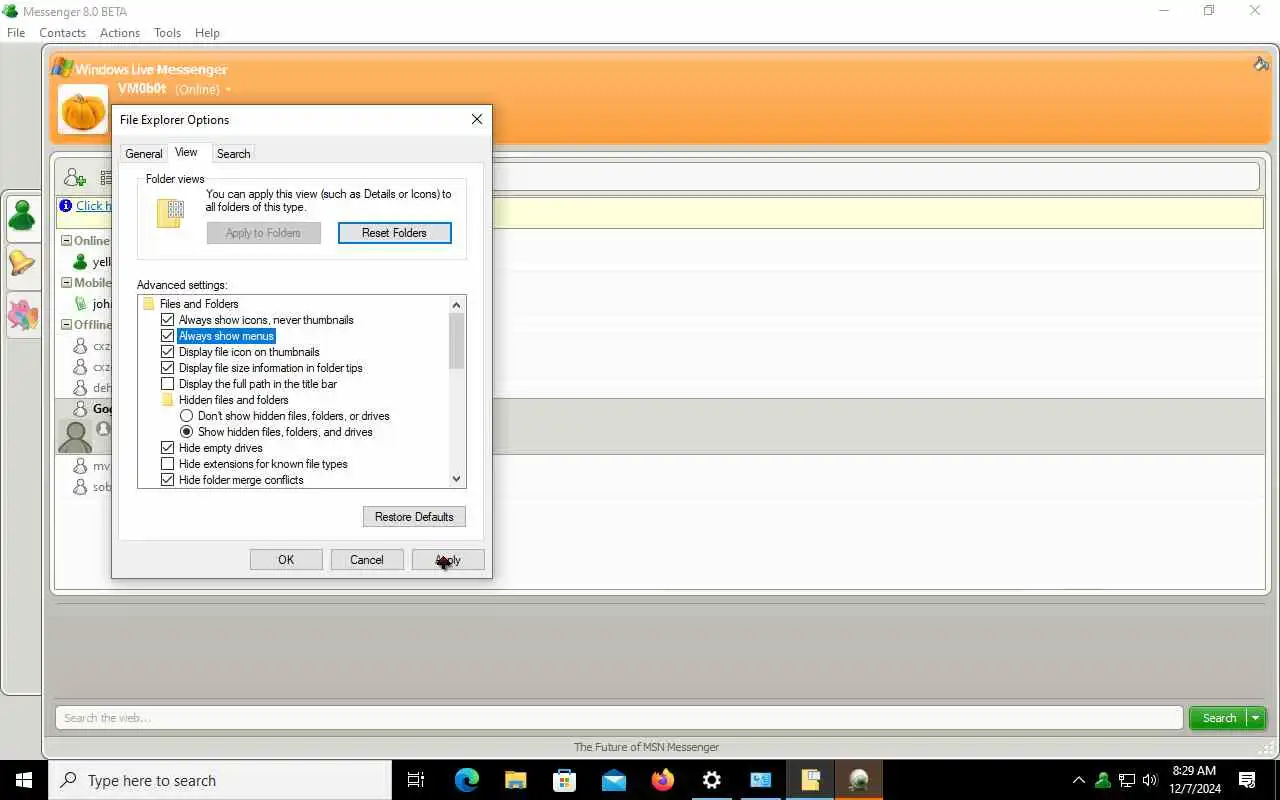The image size is (1280, 800).
Task: Click Restore Defaults
Action: tap(414, 517)
